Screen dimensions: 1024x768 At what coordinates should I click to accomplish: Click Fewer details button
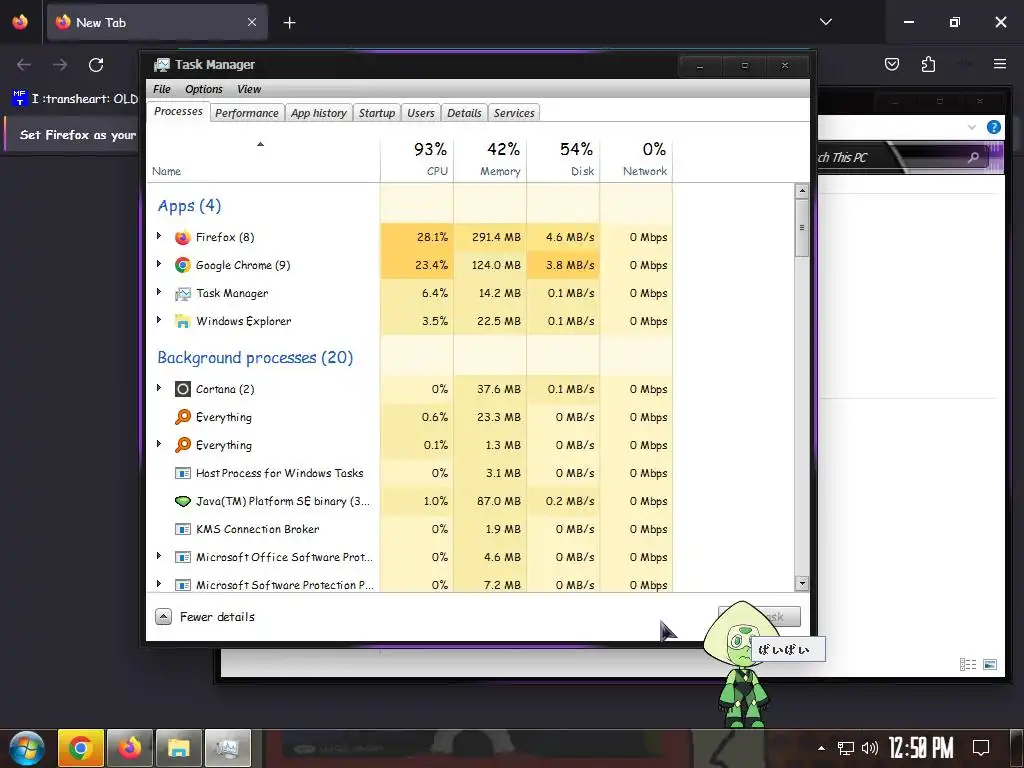coord(205,617)
